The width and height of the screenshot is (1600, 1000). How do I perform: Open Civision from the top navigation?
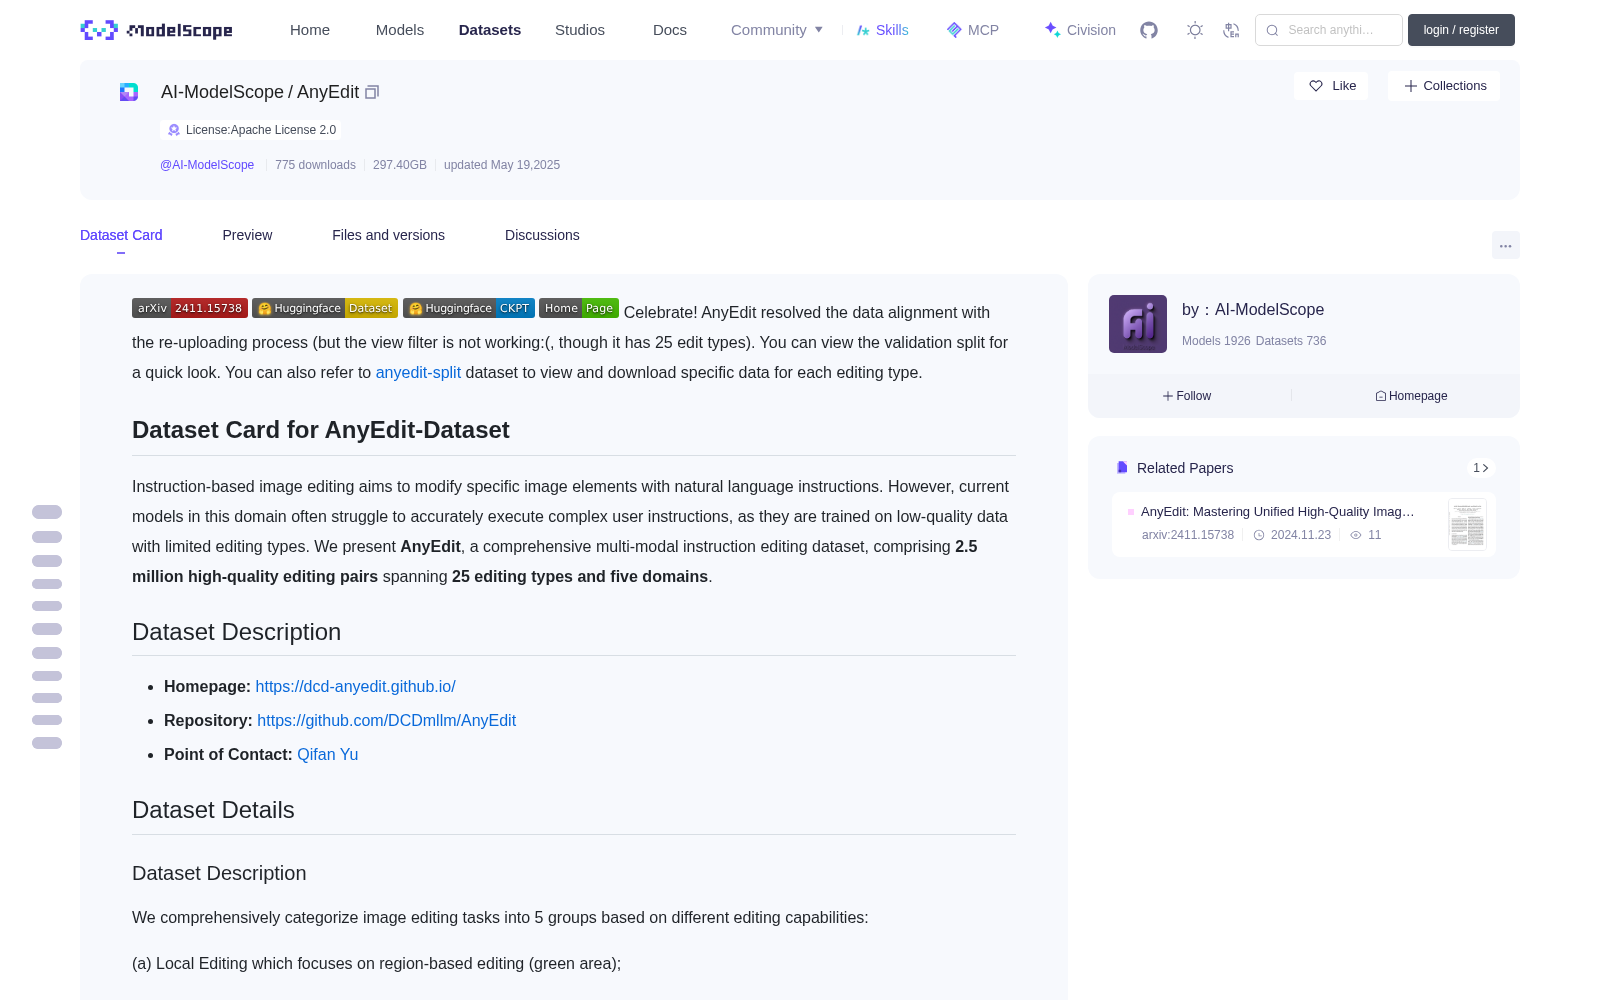click(x=1080, y=30)
